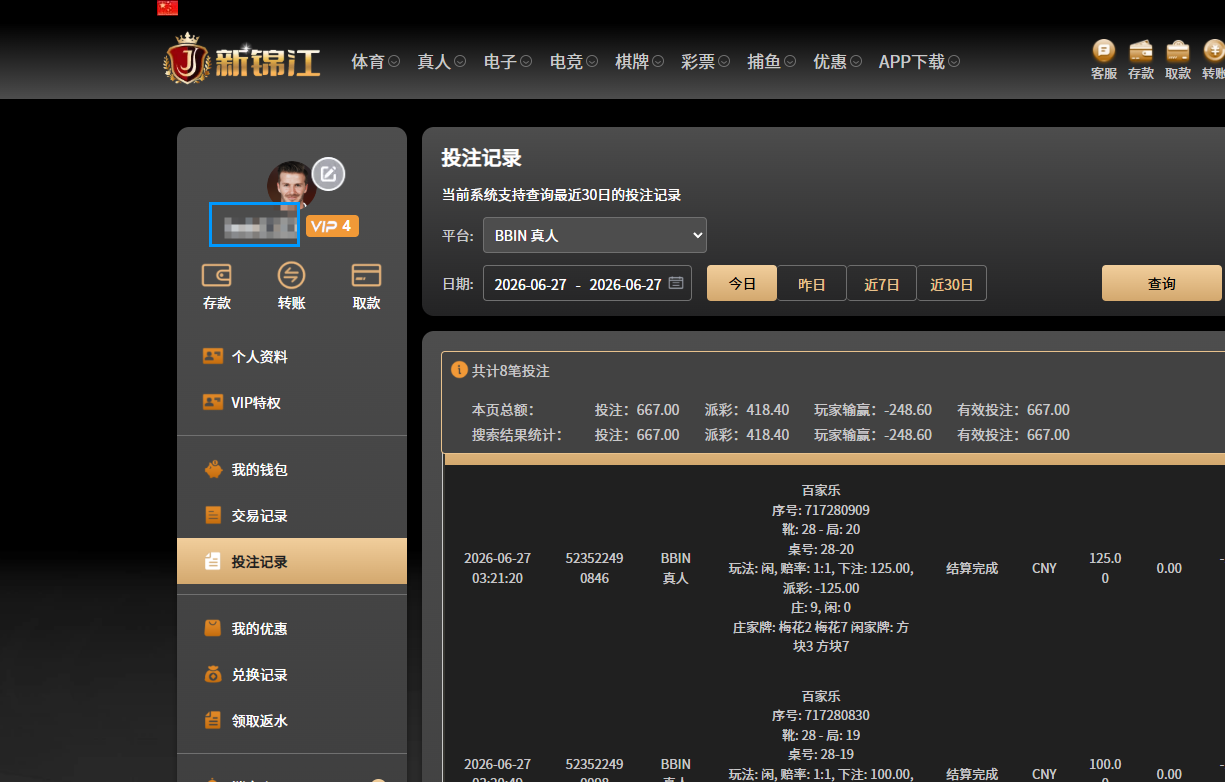Open sidebar 取款 withdraw icon
The width and height of the screenshot is (1225, 782).
pos(366,275)
